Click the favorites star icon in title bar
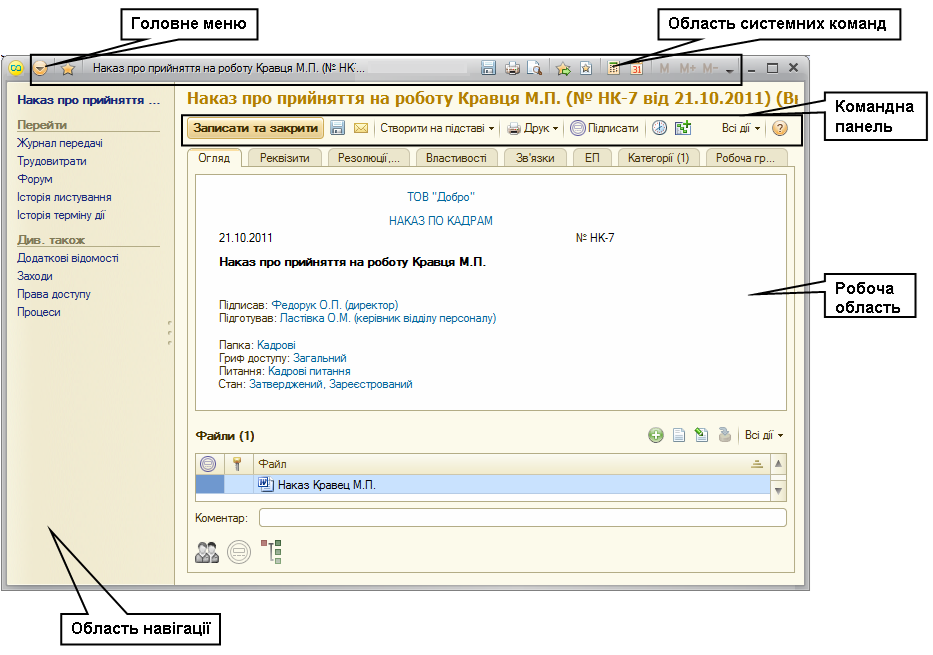This screenshot has height=655, width=933. coord(68,68)
